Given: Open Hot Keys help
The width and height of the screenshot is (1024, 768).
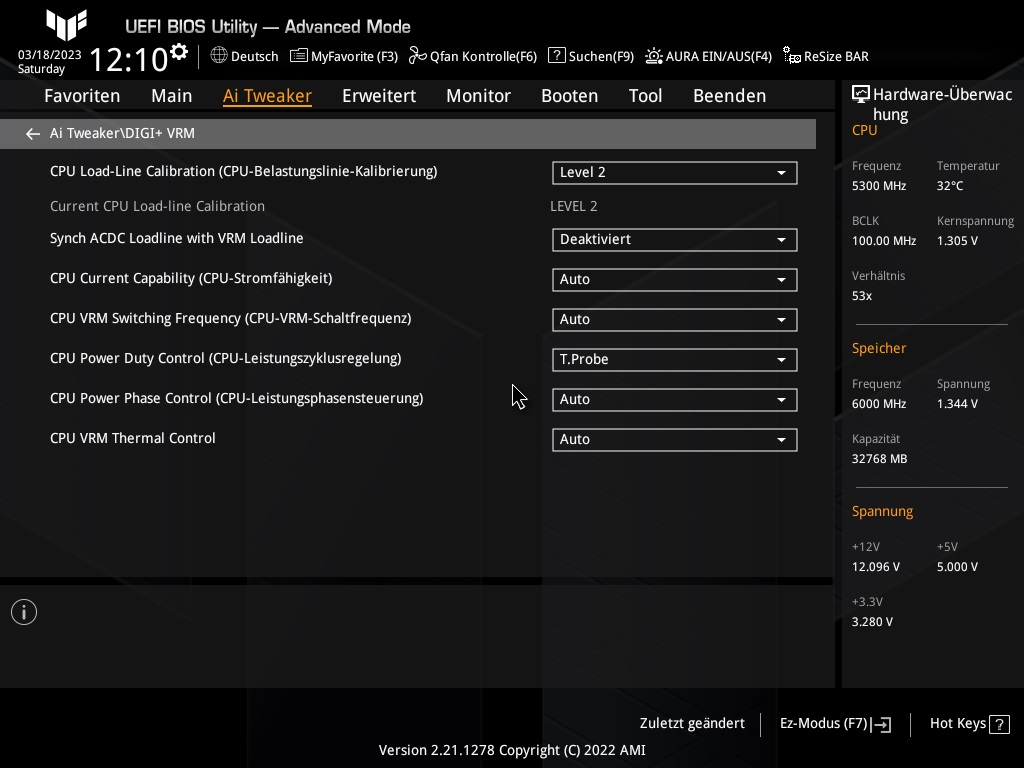Looking at the screenshot, I should coord(970,724).
